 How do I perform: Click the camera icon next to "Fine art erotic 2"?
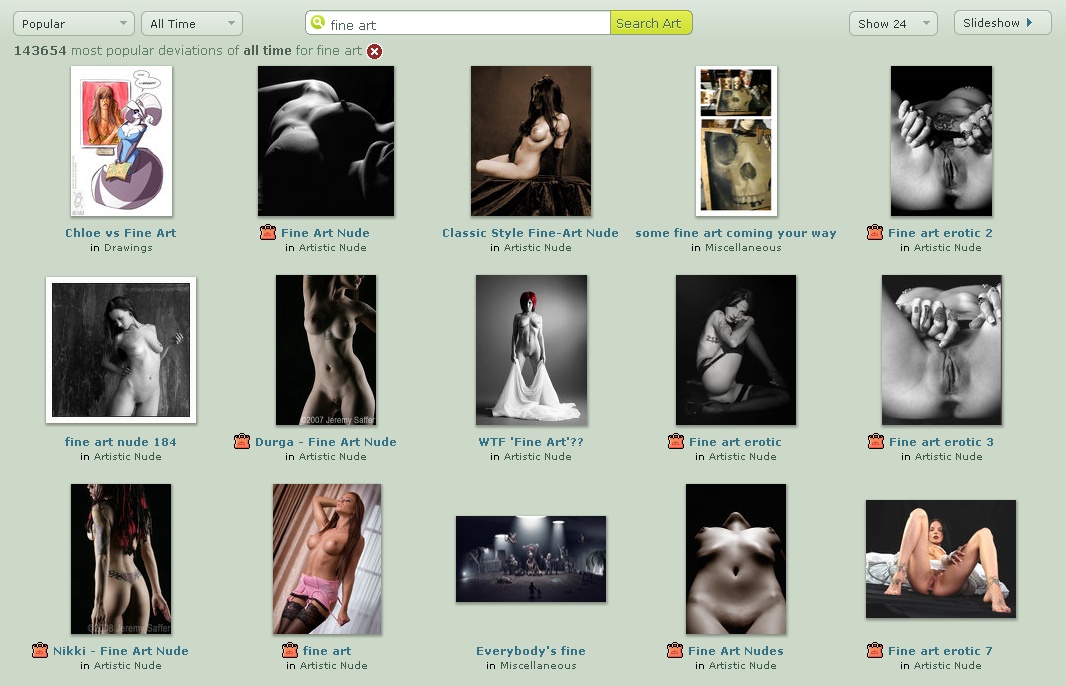coord(875,232)
